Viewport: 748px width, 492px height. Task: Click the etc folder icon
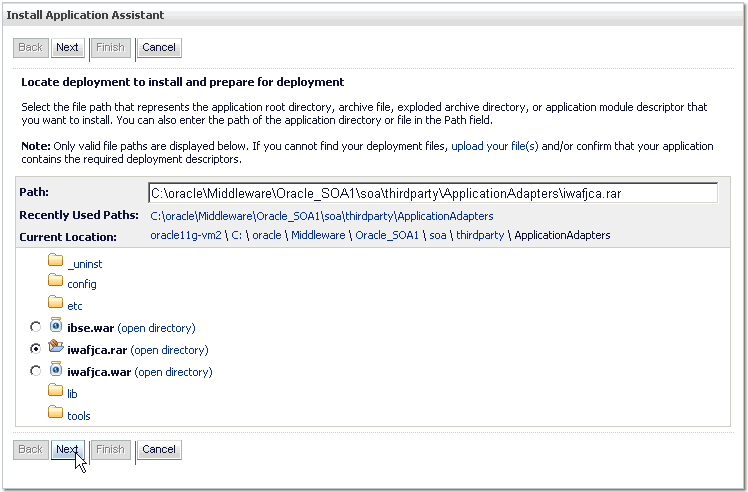[x=55, y=302]
